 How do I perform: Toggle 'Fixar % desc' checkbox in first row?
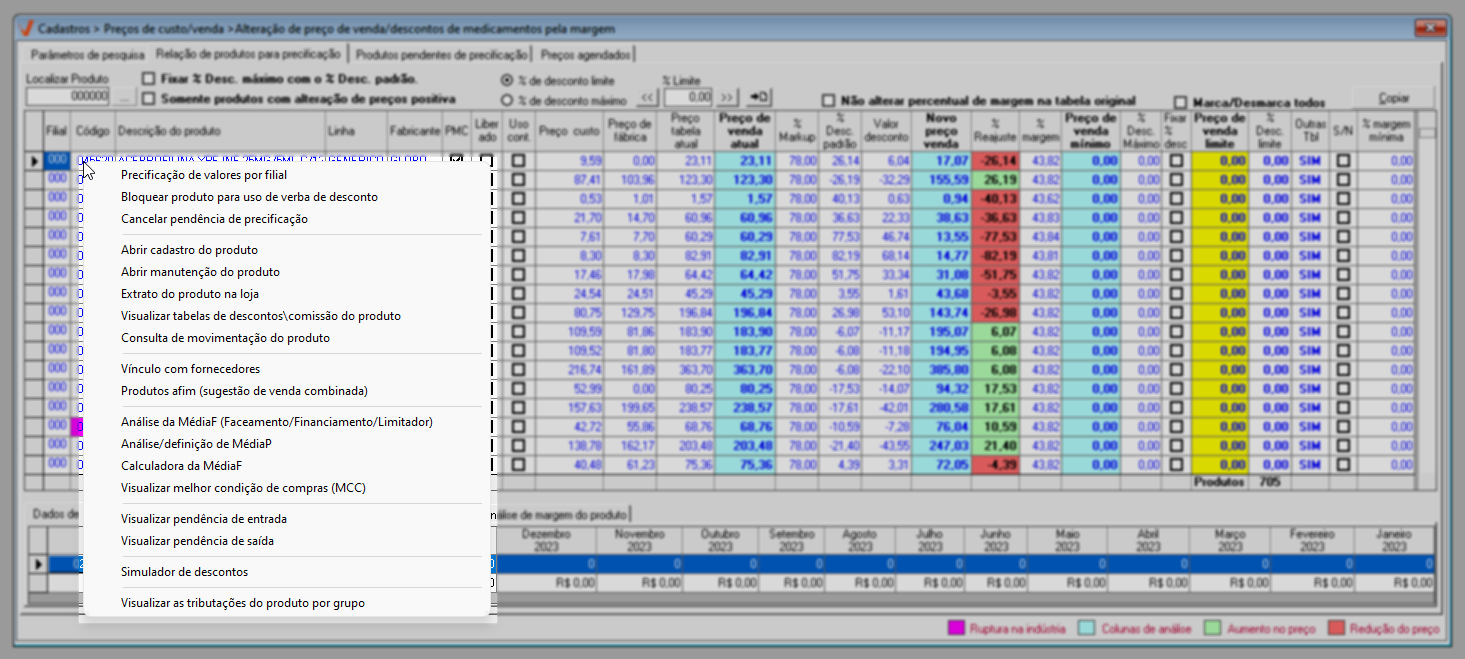1176,160
